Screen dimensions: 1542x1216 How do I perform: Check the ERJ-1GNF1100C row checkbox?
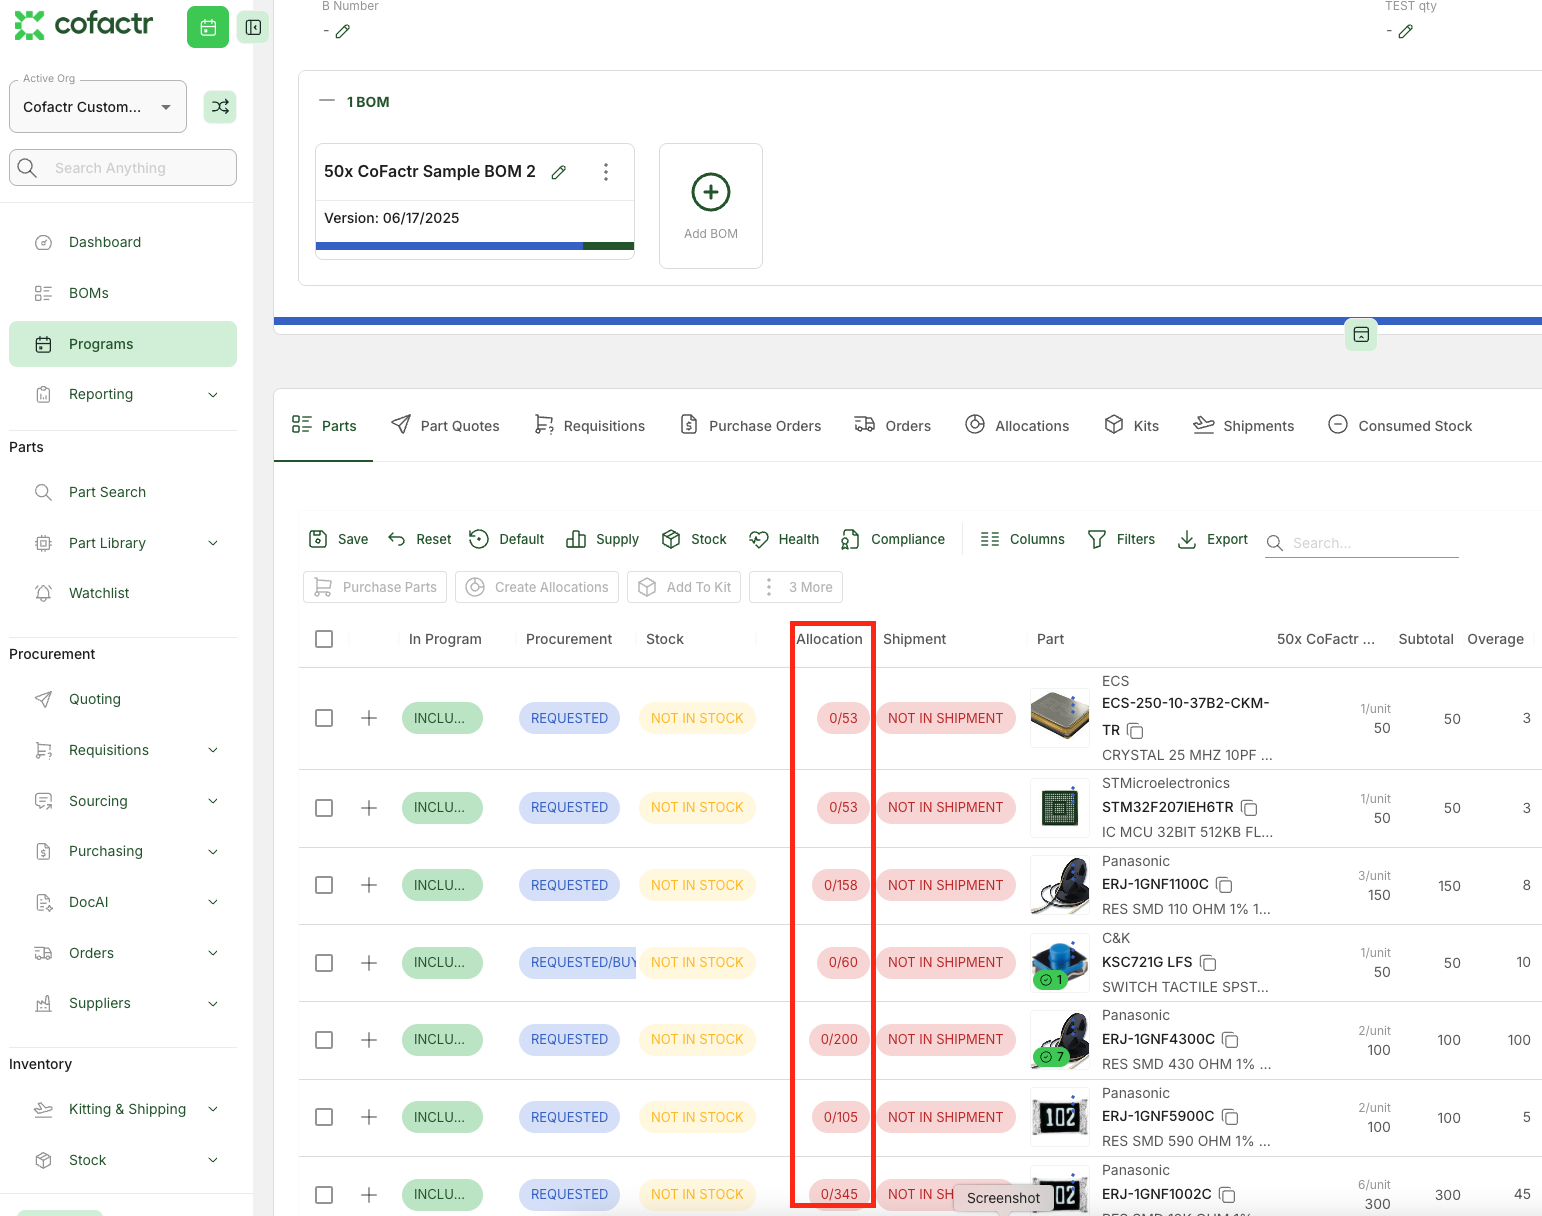pos(324,885)
